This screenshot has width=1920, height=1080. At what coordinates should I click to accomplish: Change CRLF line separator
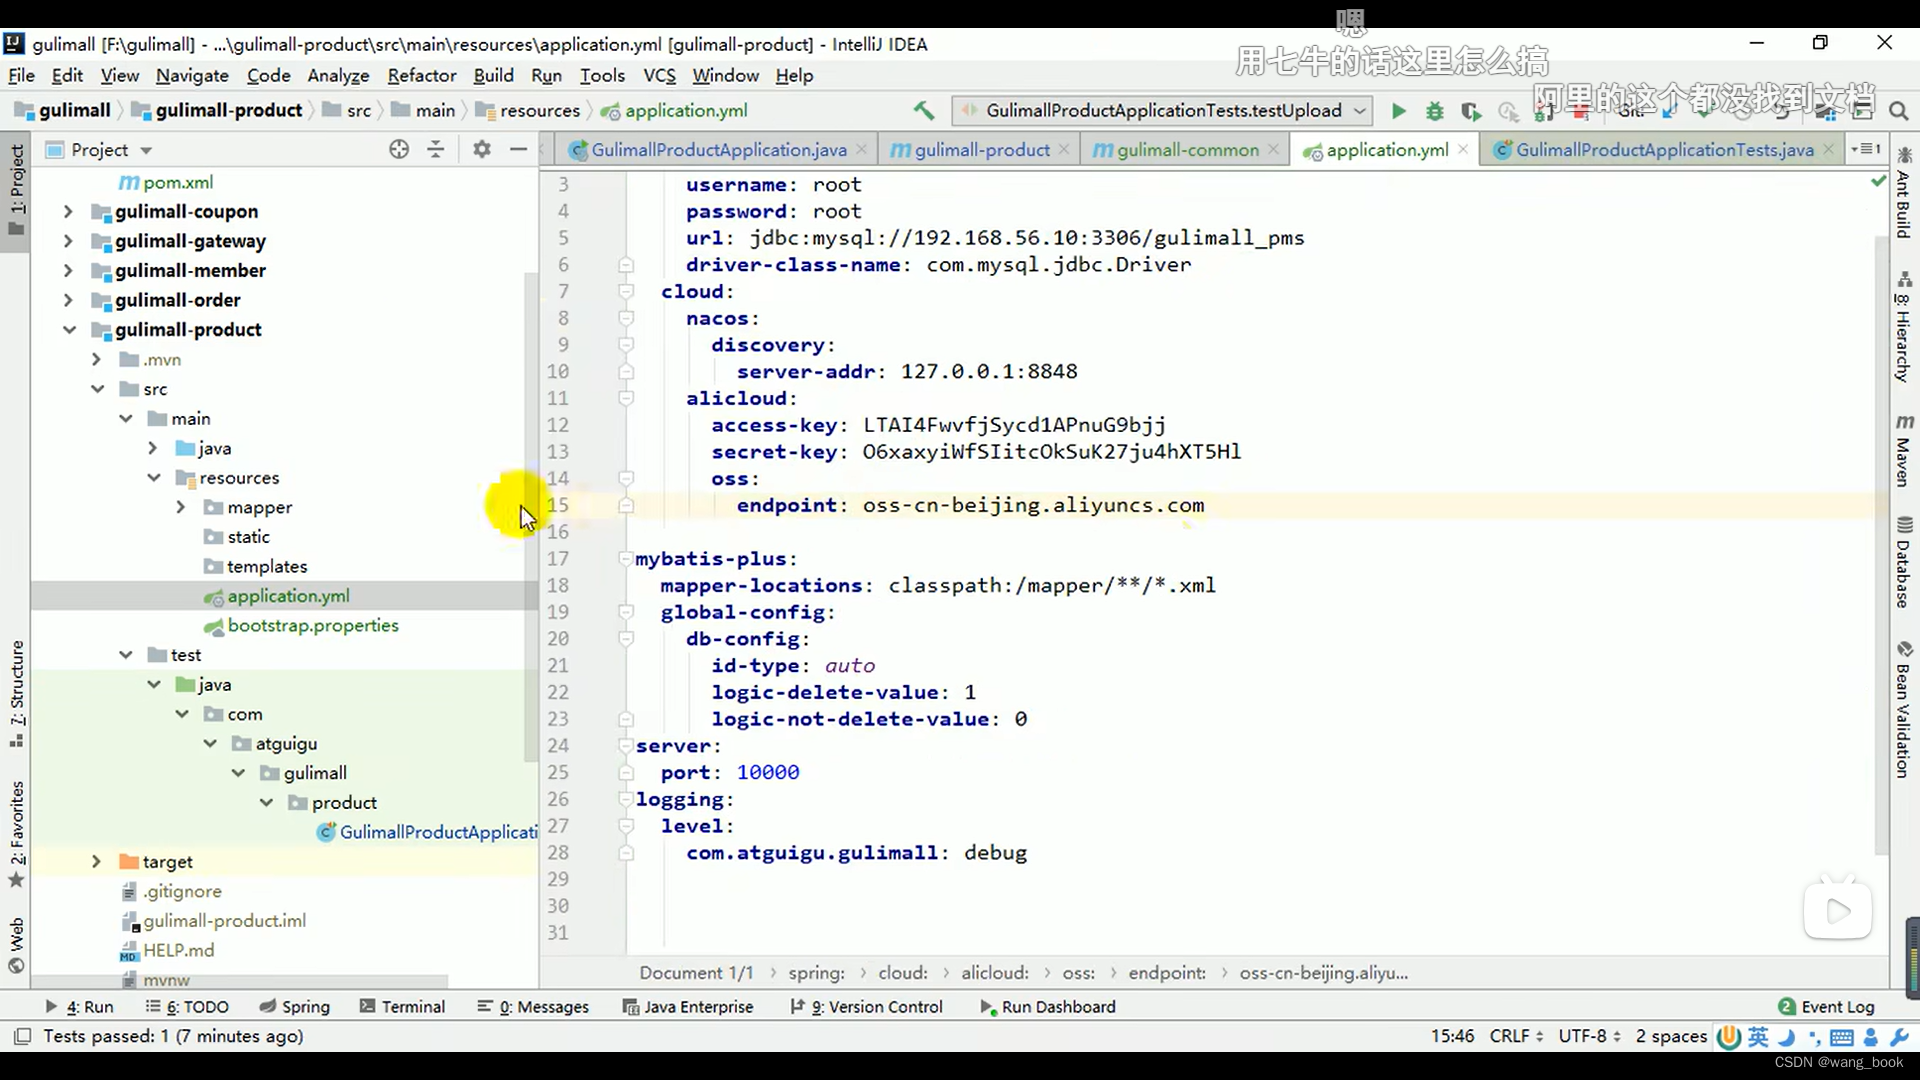[x=1516, y=1036]
